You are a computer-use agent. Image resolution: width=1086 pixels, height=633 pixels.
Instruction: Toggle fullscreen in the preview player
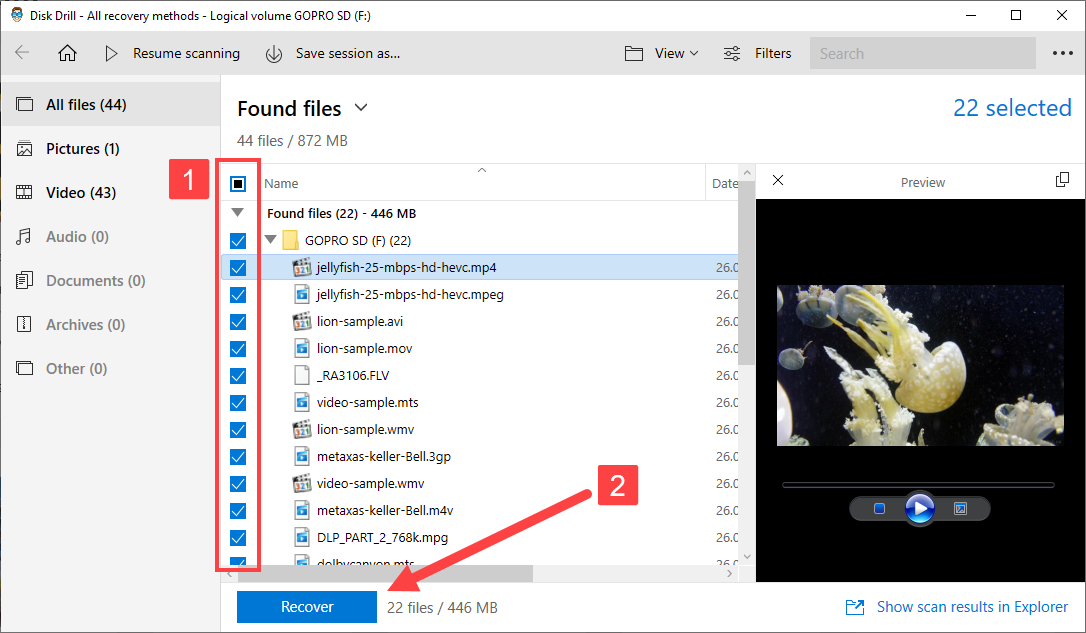pyautogui.click(x=960, y=508)
